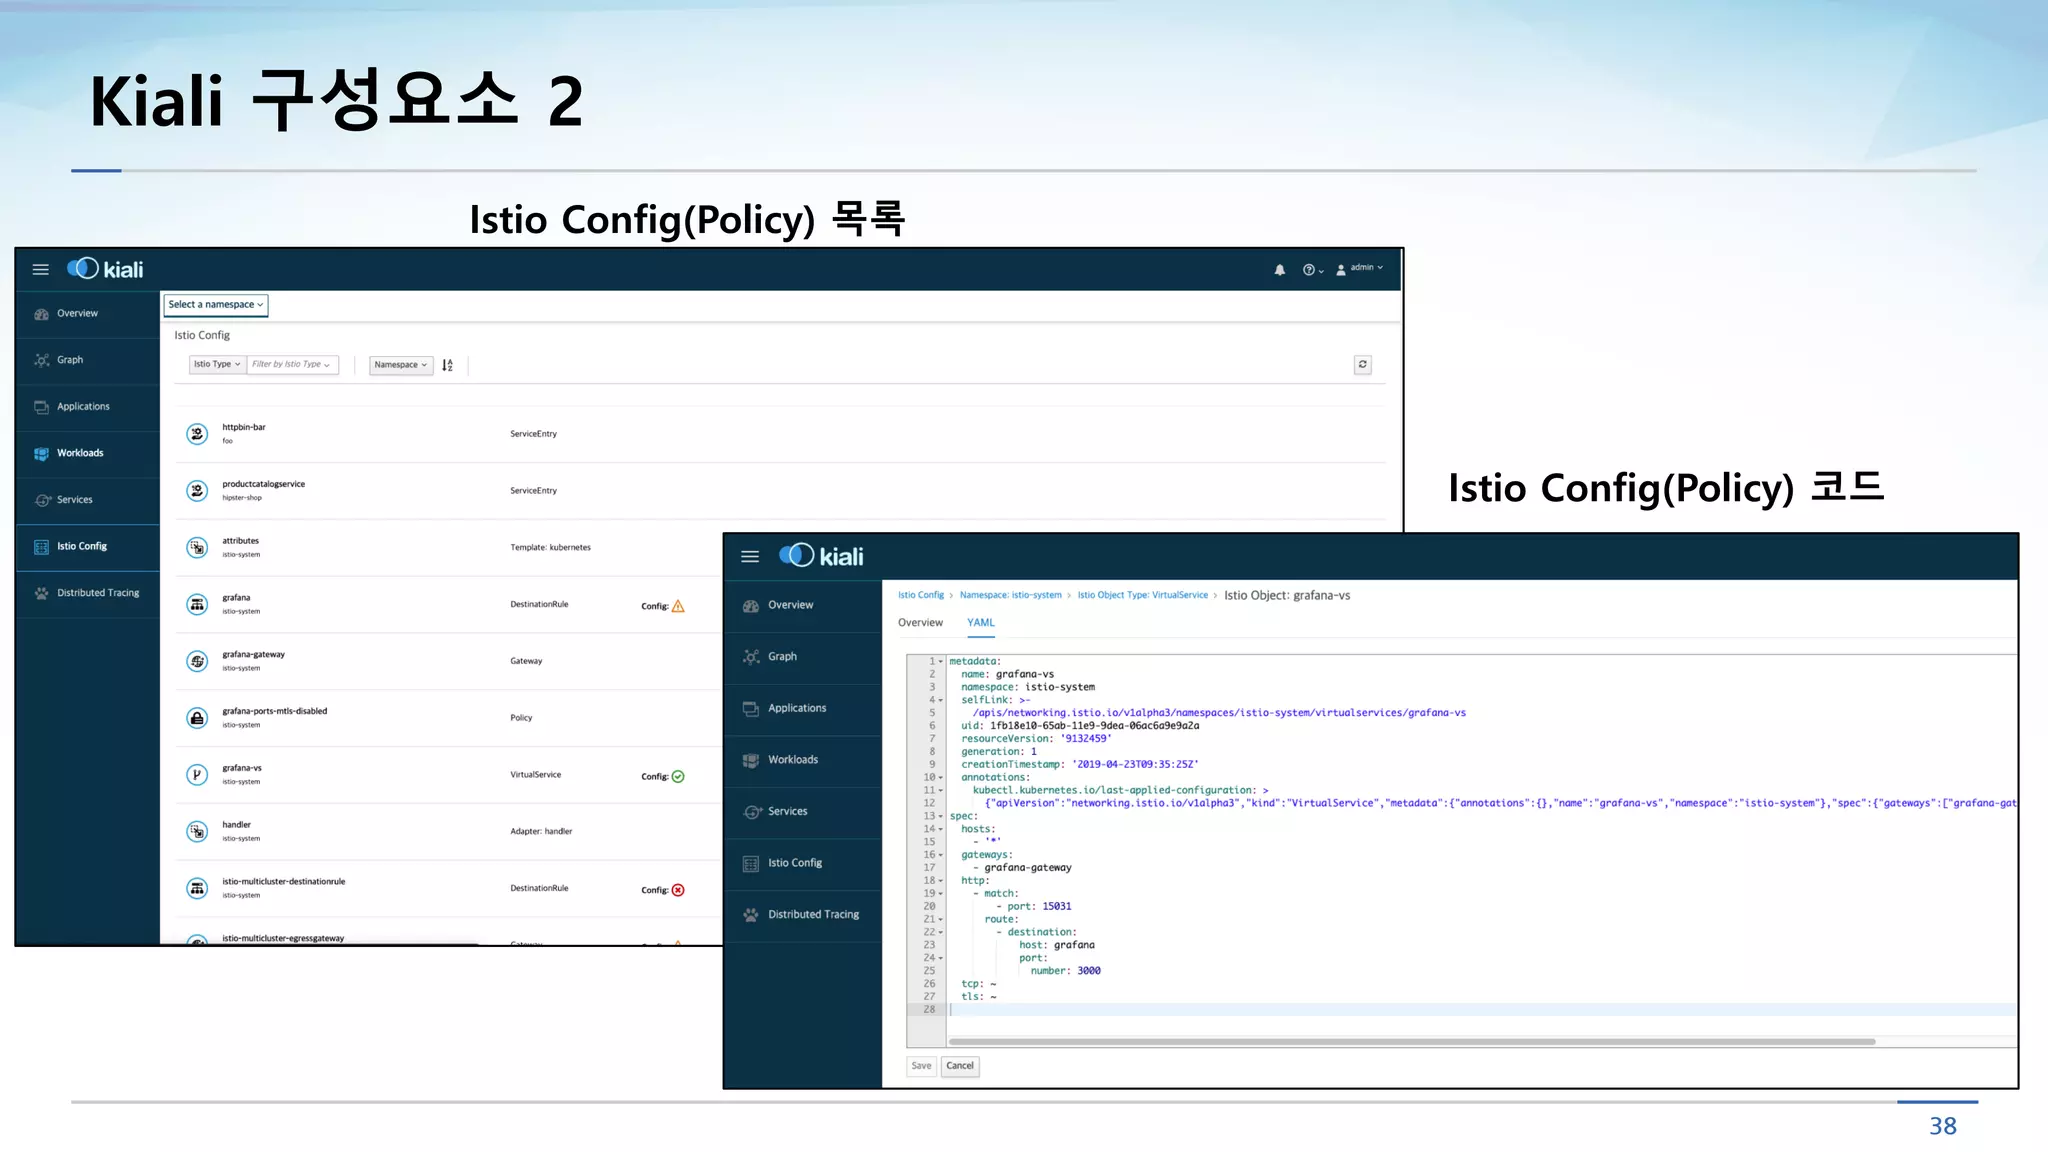Click the httpbin-bar ServiceEntry icon

[x=197, y=434]
